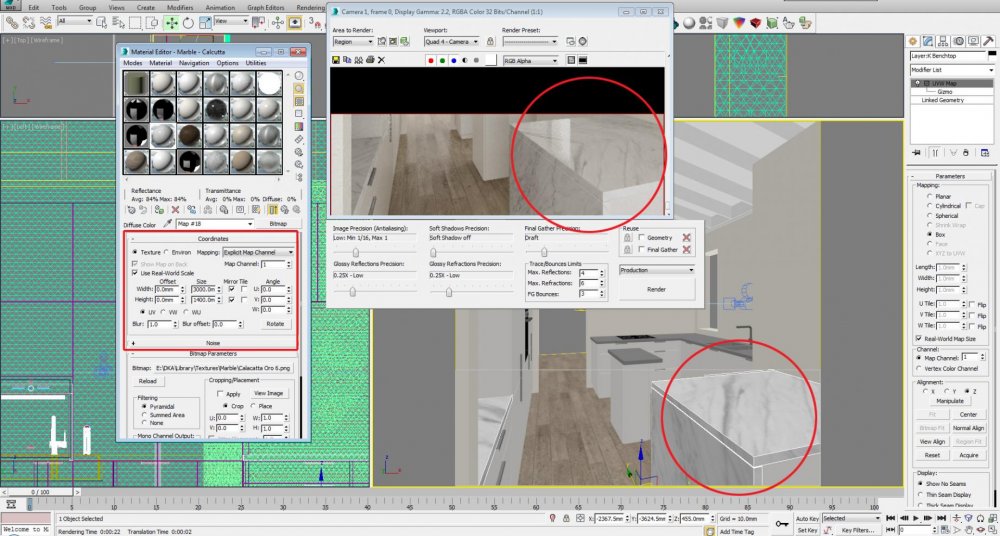1000x536 pixels.
Task: Open the Navigation menu in Material Editor
Action: 194,63
